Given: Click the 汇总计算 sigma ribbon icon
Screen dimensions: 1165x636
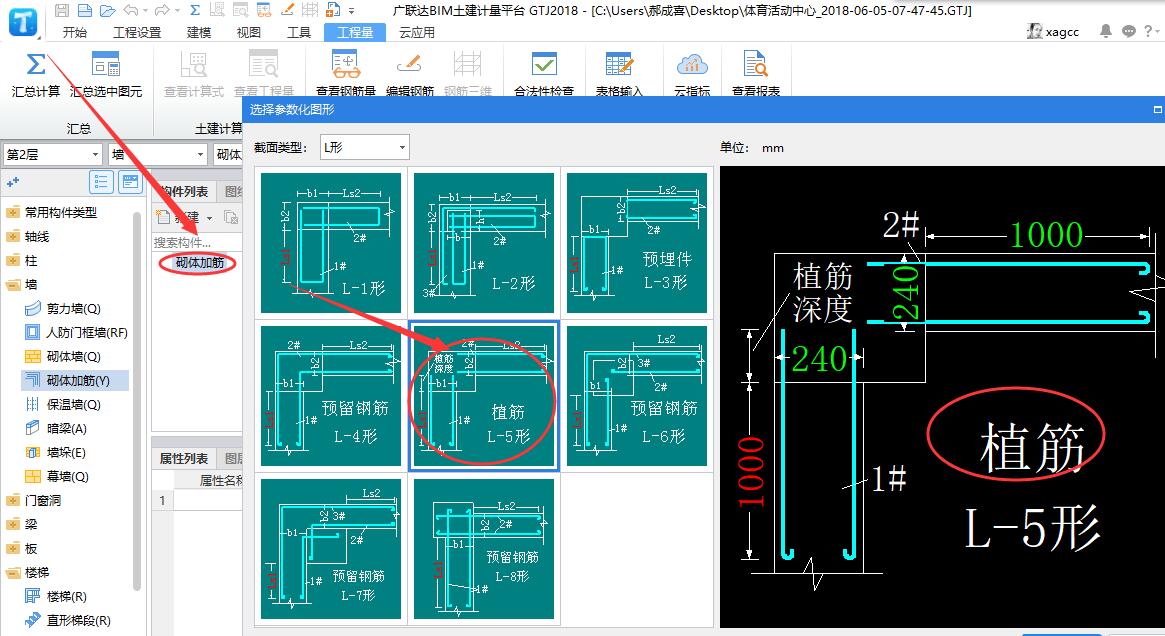Looking at the screenshot, I should click(x=36, y=65).
